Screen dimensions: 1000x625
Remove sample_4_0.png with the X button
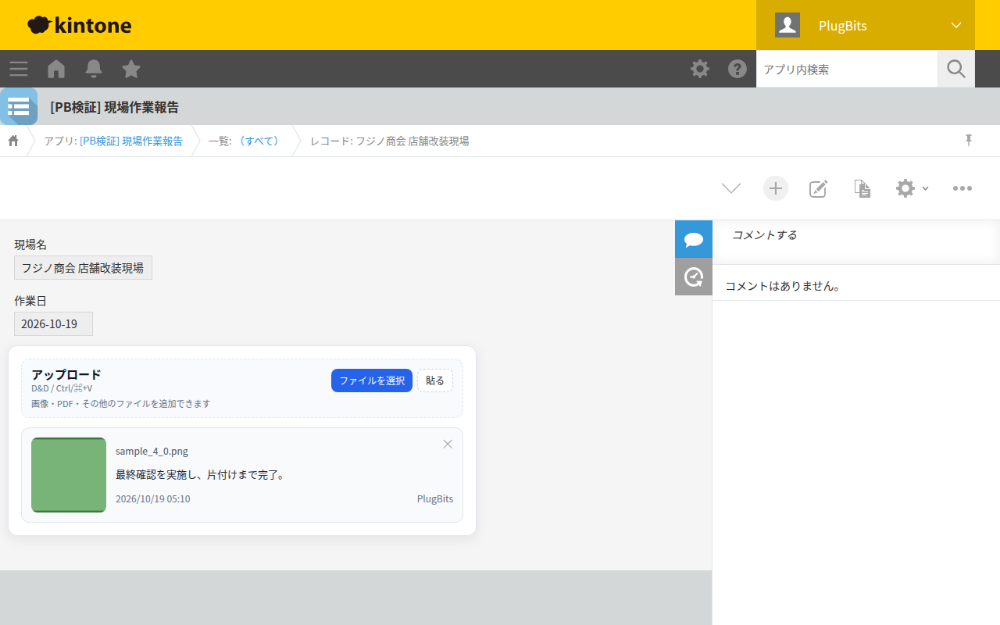click(x=448, y=444)
